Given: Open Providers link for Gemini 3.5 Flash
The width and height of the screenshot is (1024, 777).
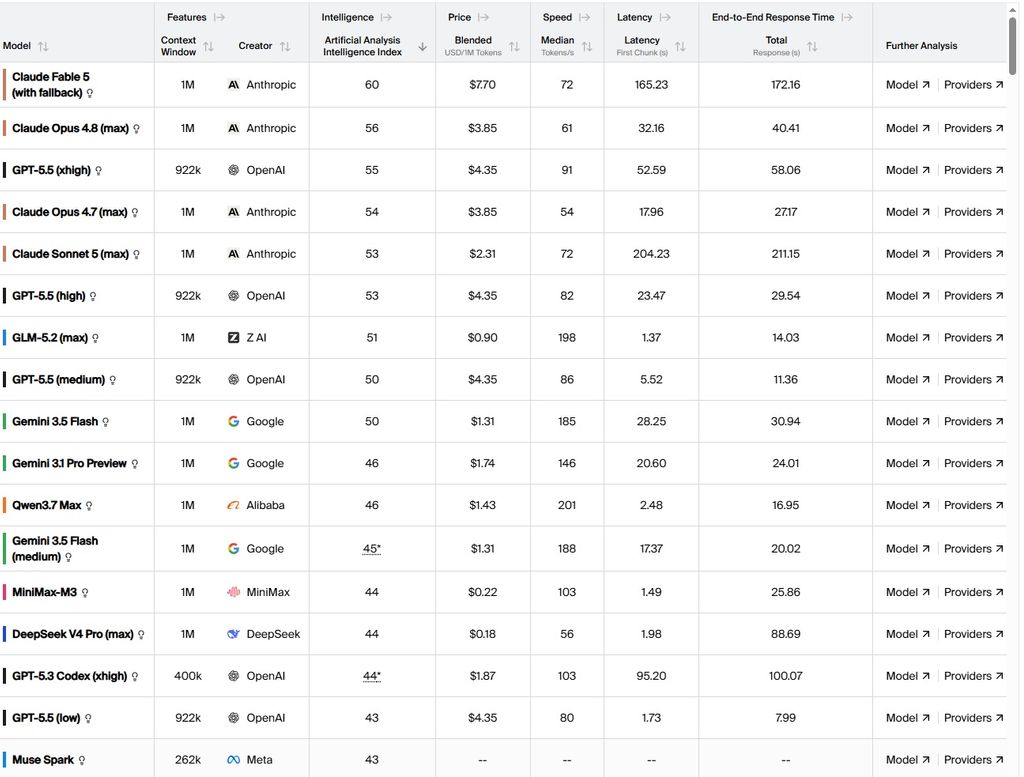Looking at the screenshot, I should click(974, 422).
